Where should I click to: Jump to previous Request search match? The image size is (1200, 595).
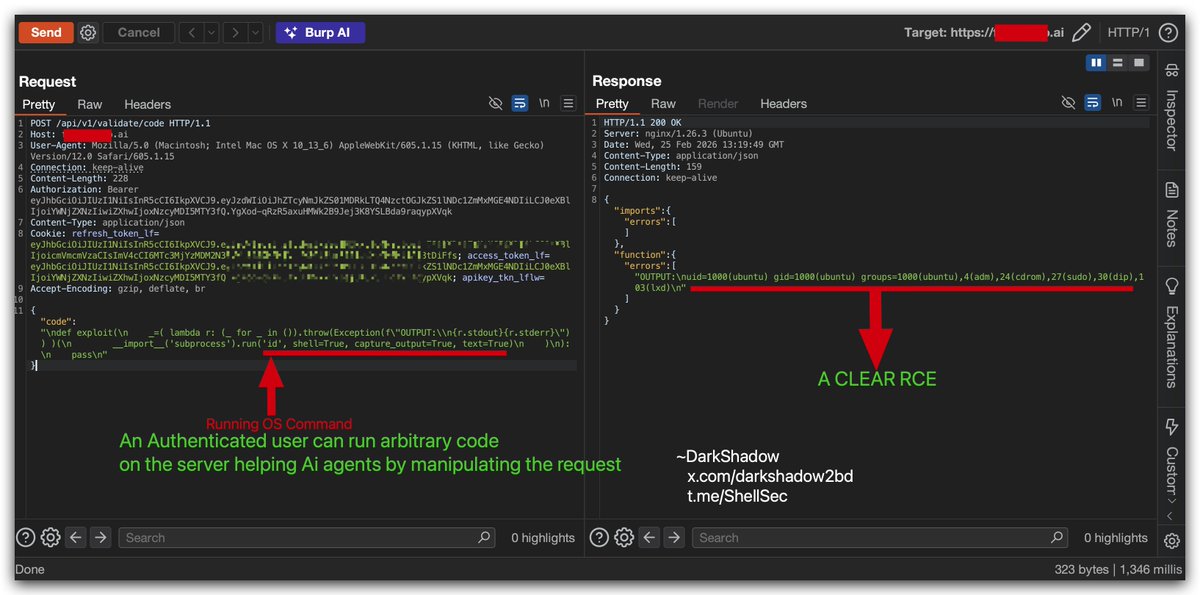tap(76, 538)
